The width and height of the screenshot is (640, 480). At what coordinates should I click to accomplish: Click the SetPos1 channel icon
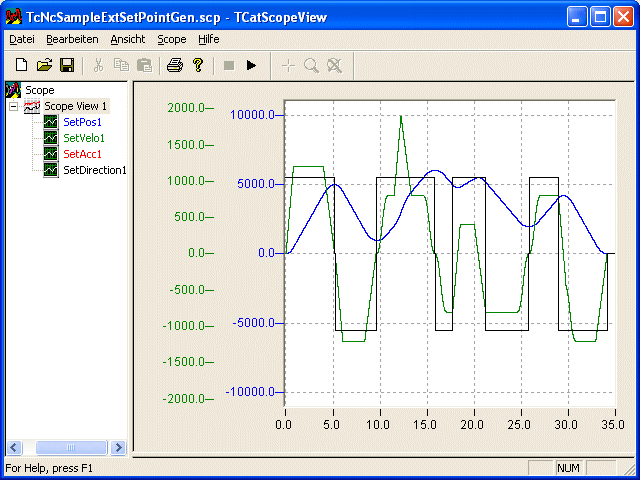coord(51,122)
